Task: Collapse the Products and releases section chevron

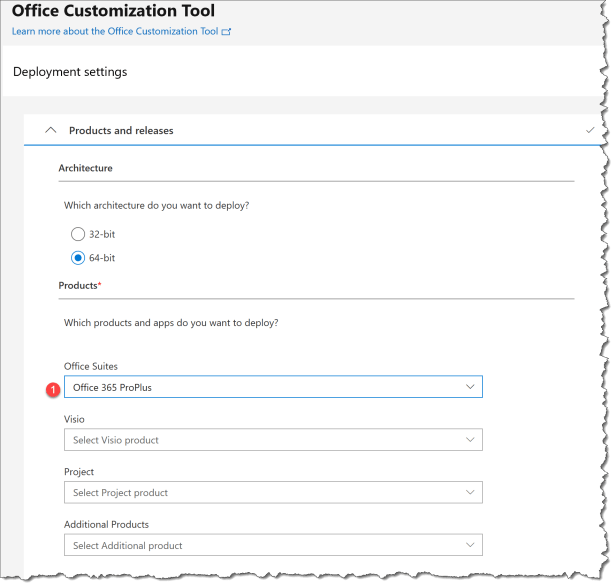Action: click(51, 130)
